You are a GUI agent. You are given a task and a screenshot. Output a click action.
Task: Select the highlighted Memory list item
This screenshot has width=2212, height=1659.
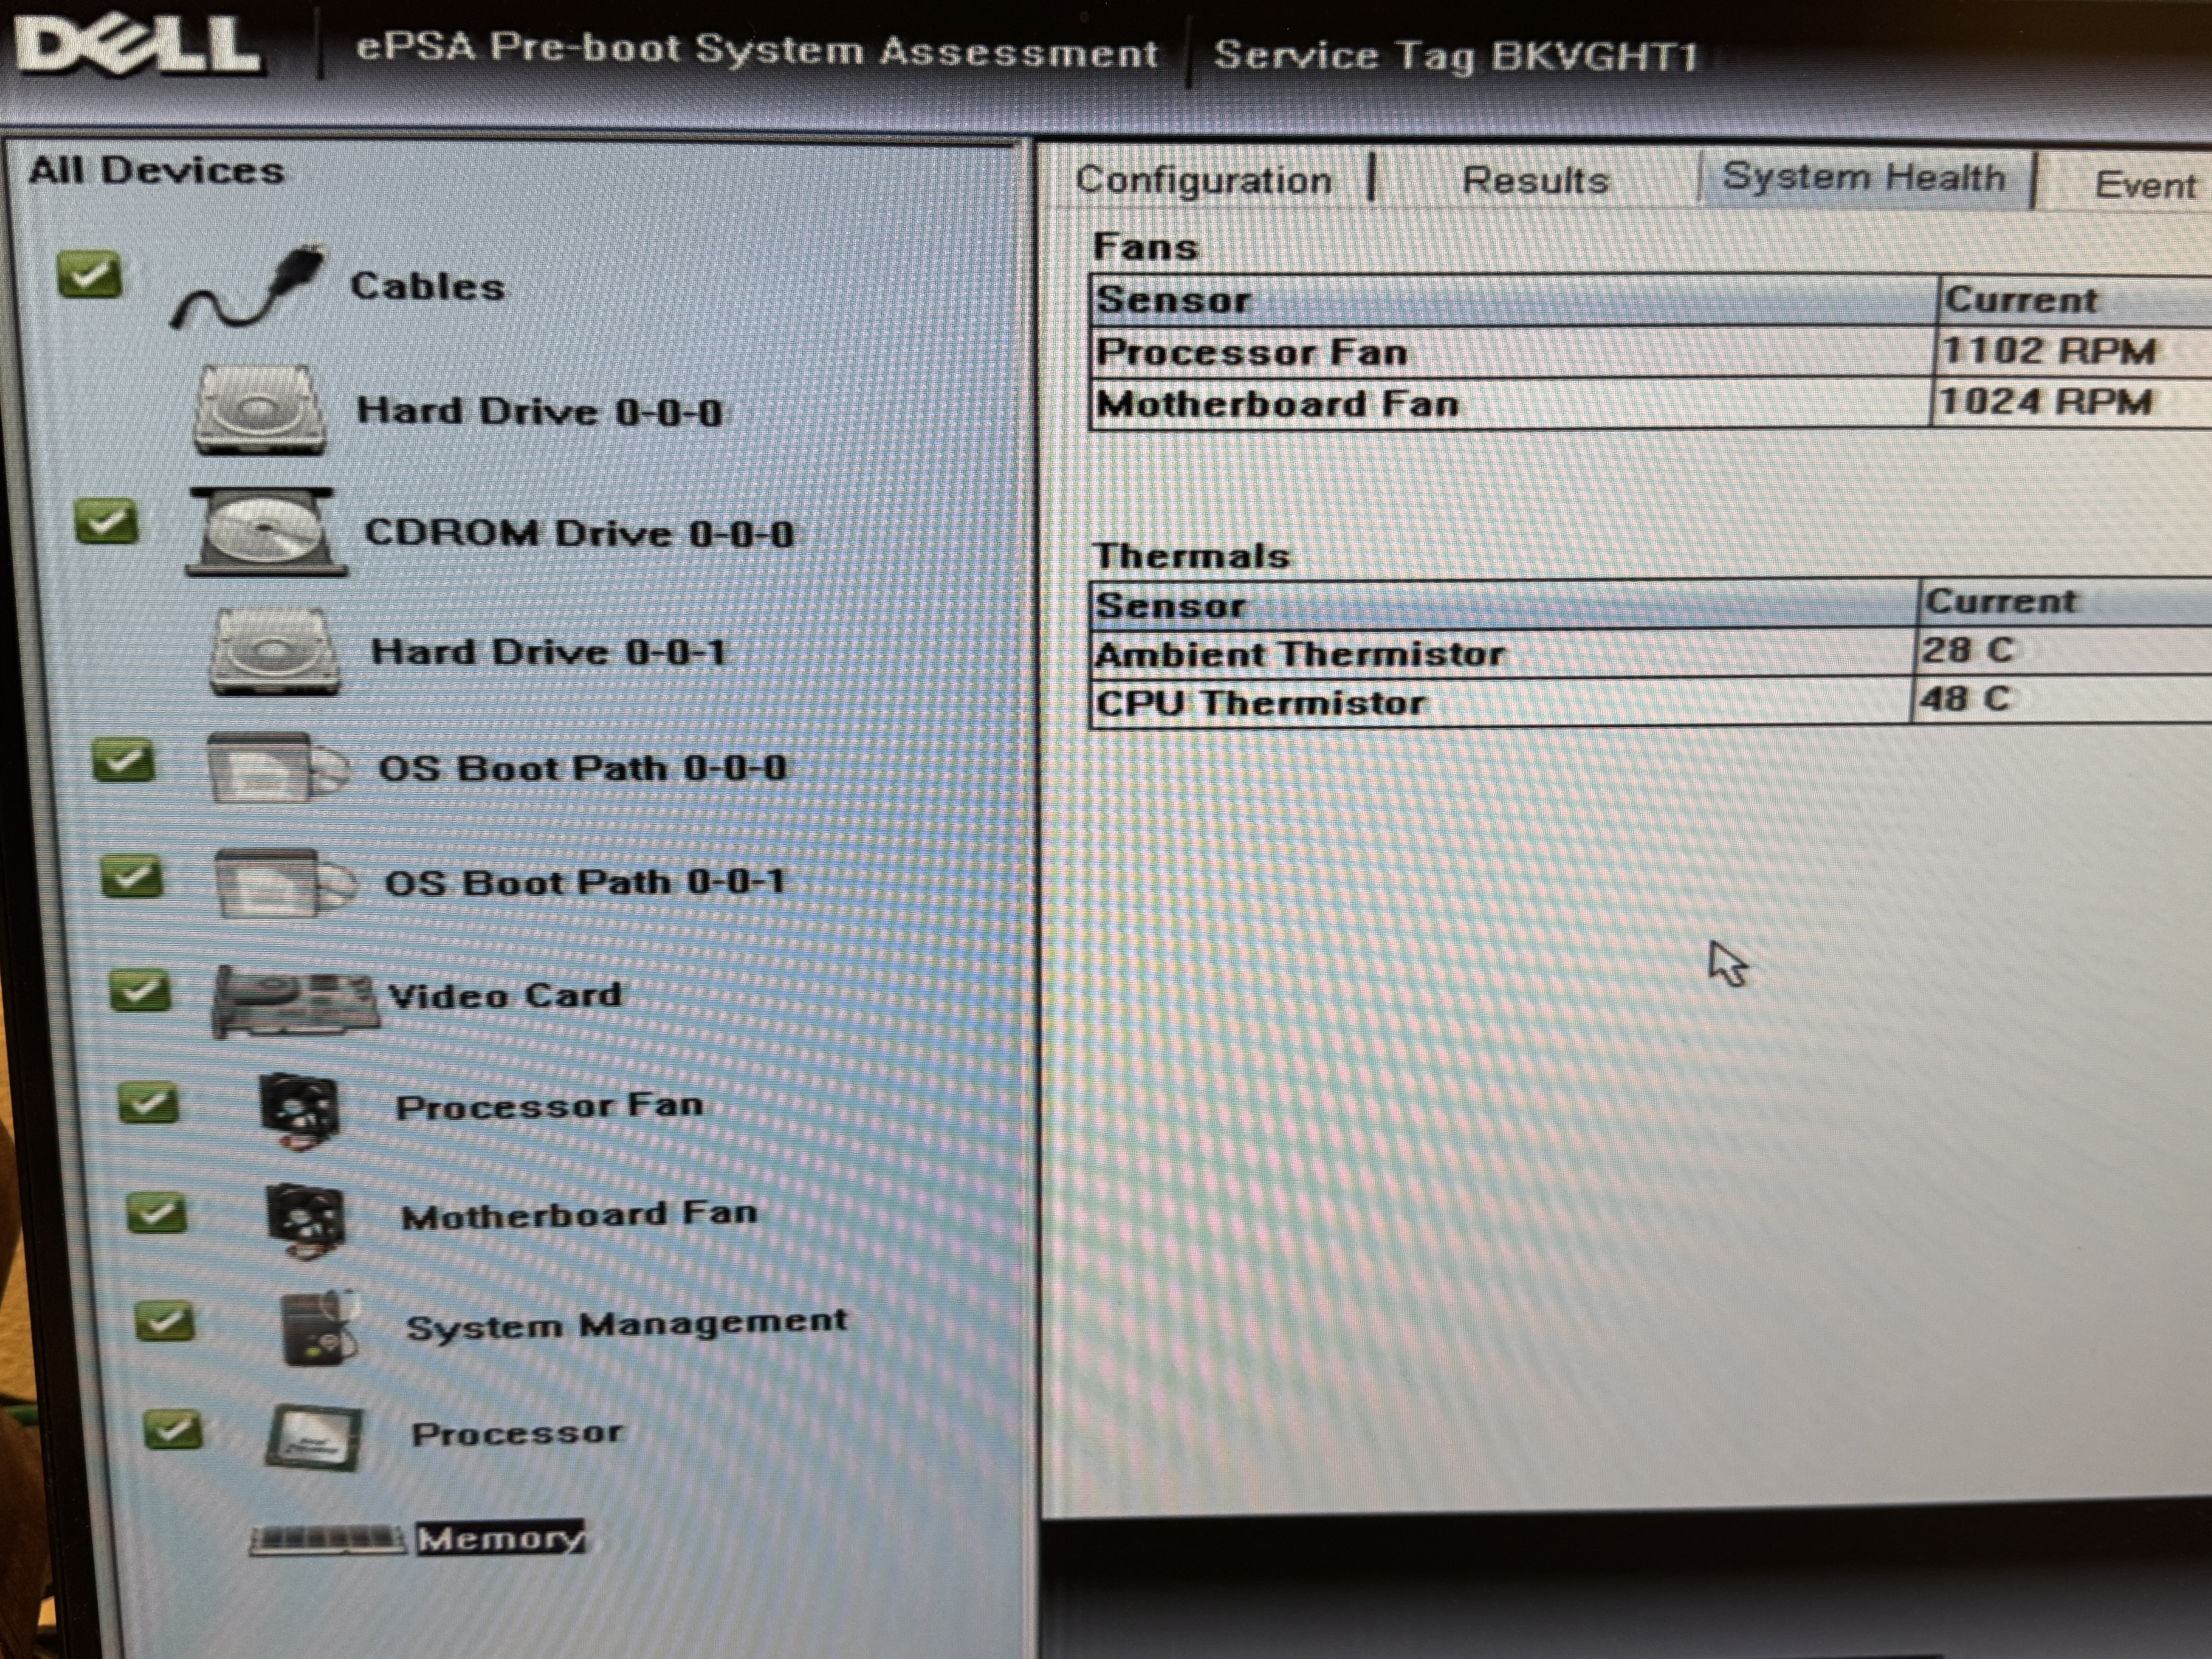(500, 1538)
